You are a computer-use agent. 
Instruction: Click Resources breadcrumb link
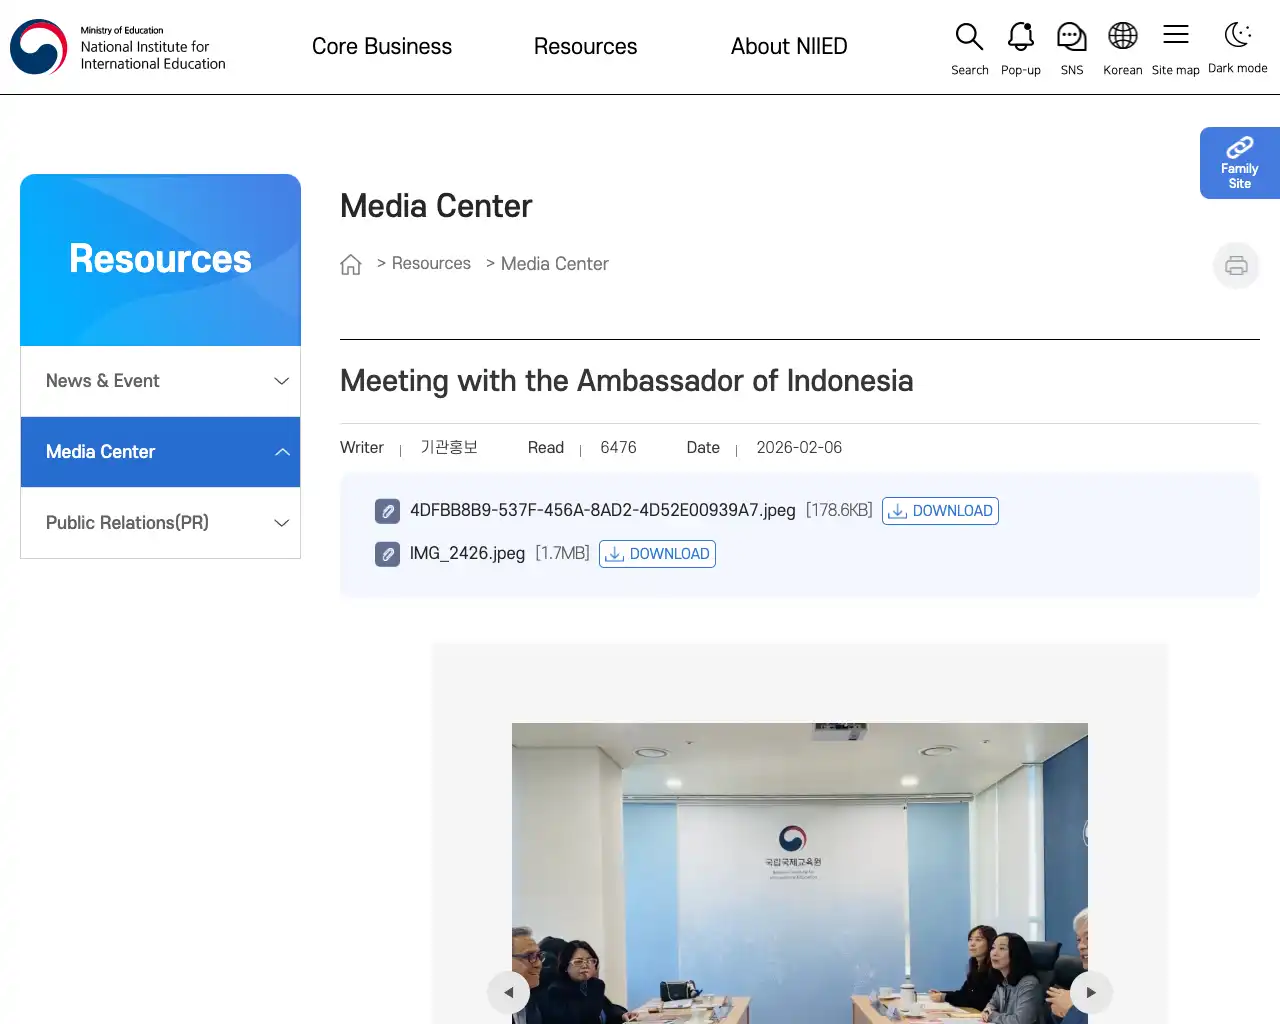pos(431,263)
